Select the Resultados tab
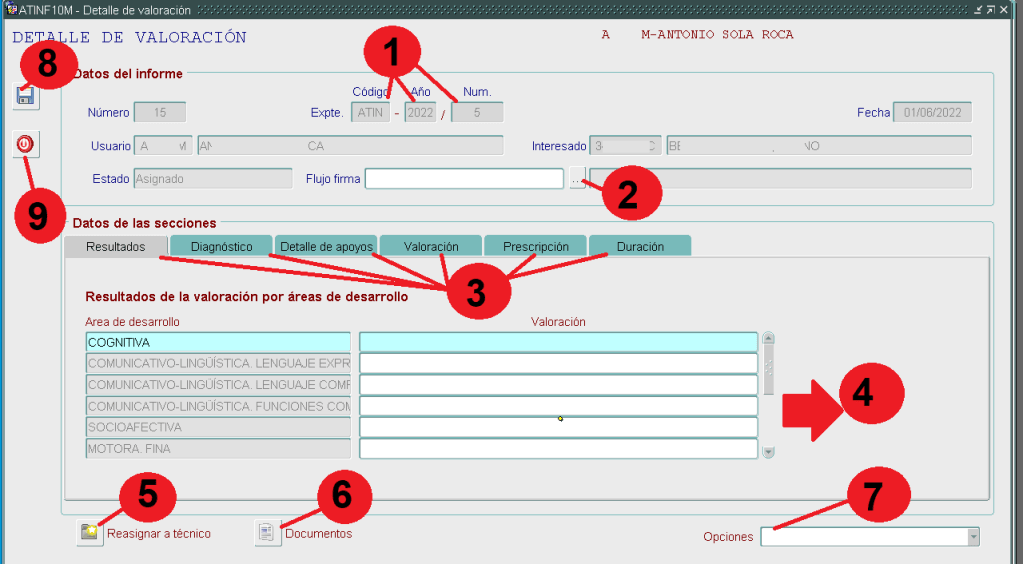This screenshot has width=1023, height=564. [x=115, y=247]
